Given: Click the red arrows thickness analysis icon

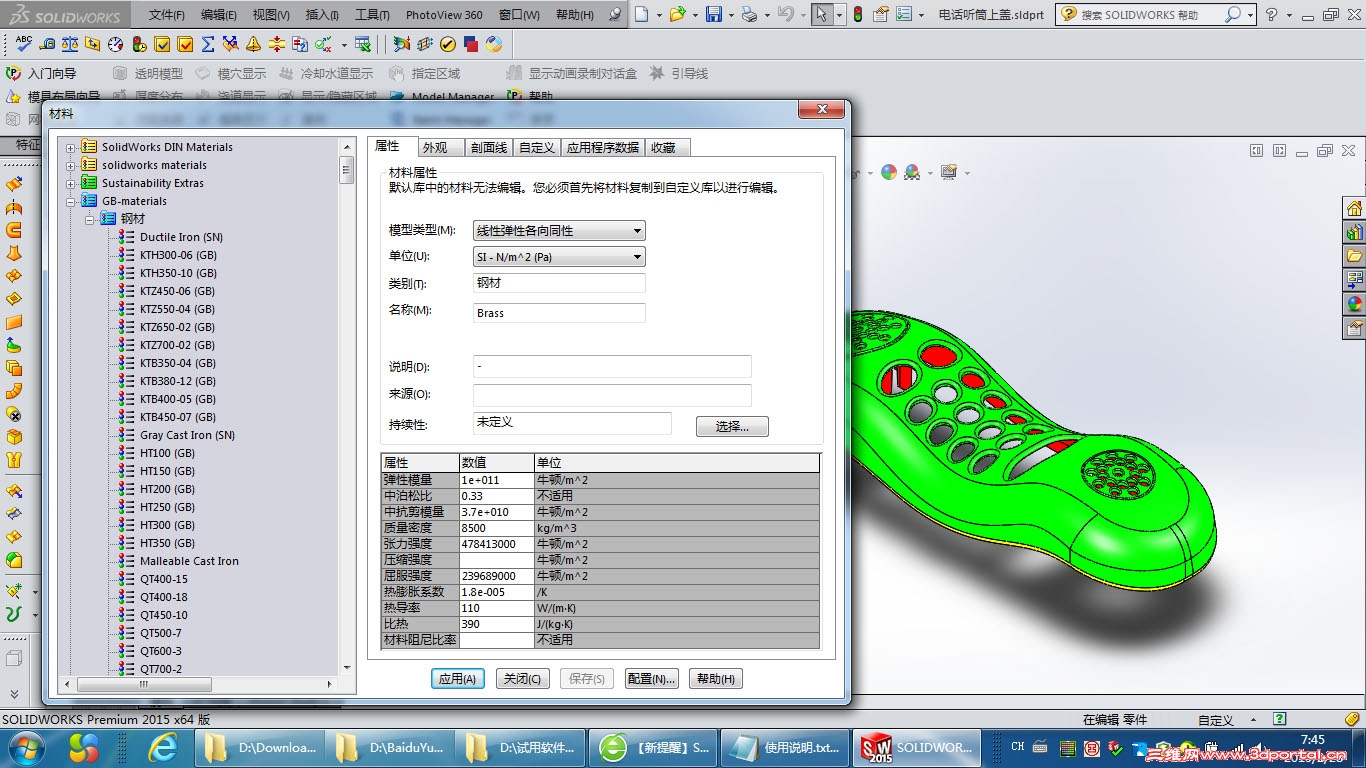Looking at the screenshot, I should tap(277, 44).
